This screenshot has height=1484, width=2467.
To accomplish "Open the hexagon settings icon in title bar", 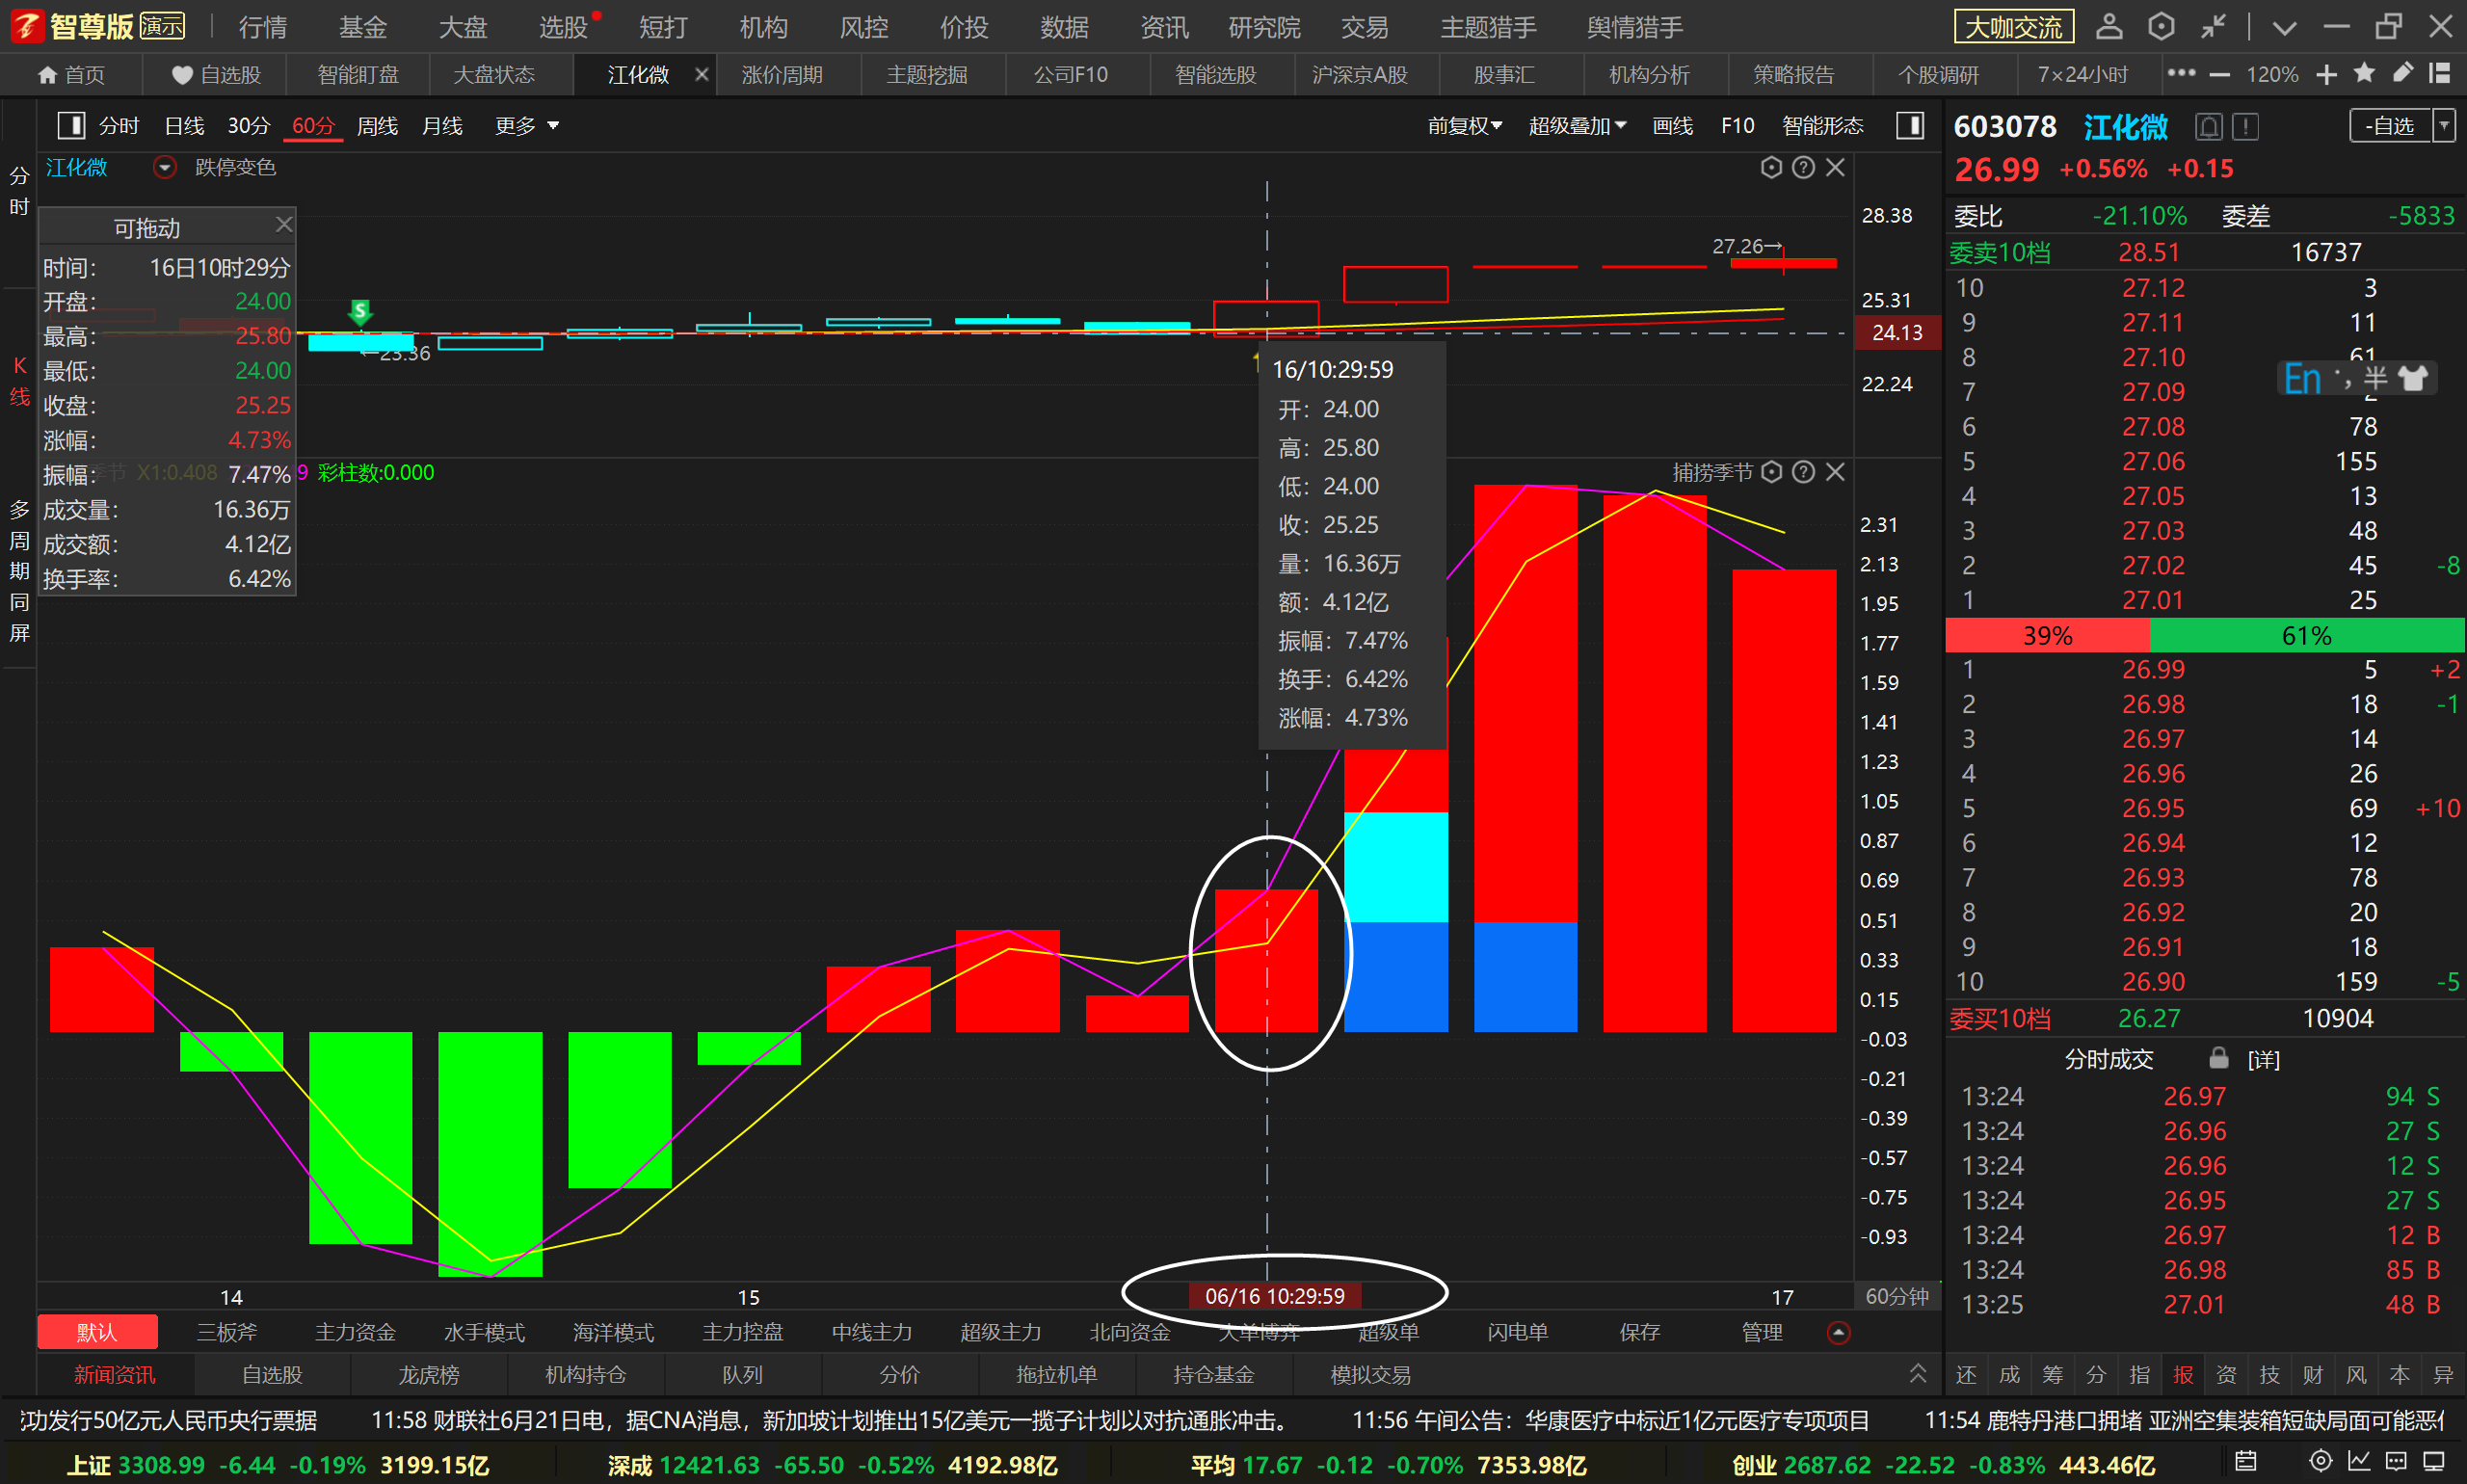I will 2161,26.
